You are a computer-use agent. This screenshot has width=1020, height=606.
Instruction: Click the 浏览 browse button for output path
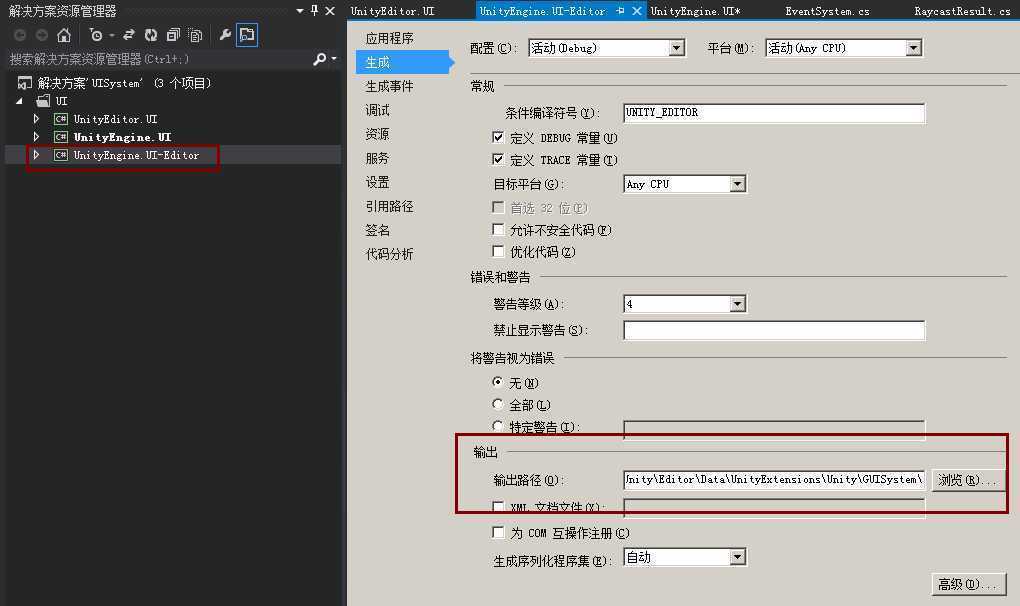(x=968, y=480)
